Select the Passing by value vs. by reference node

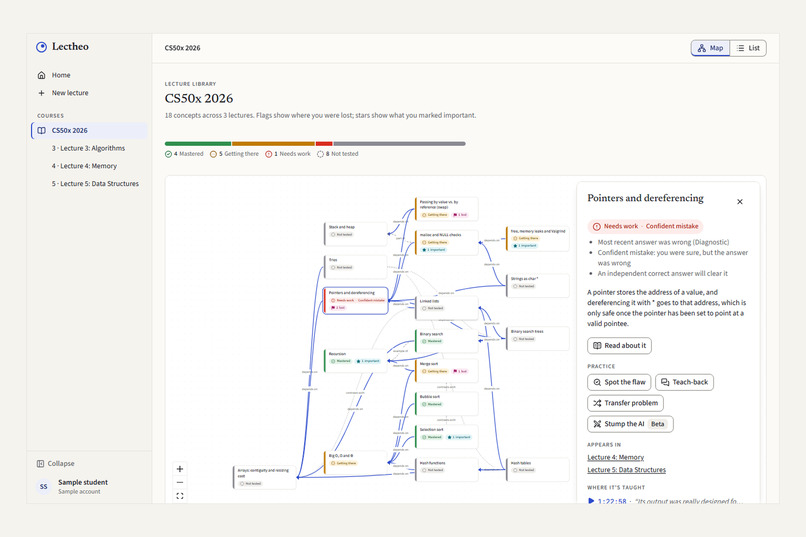coord(447,209)
